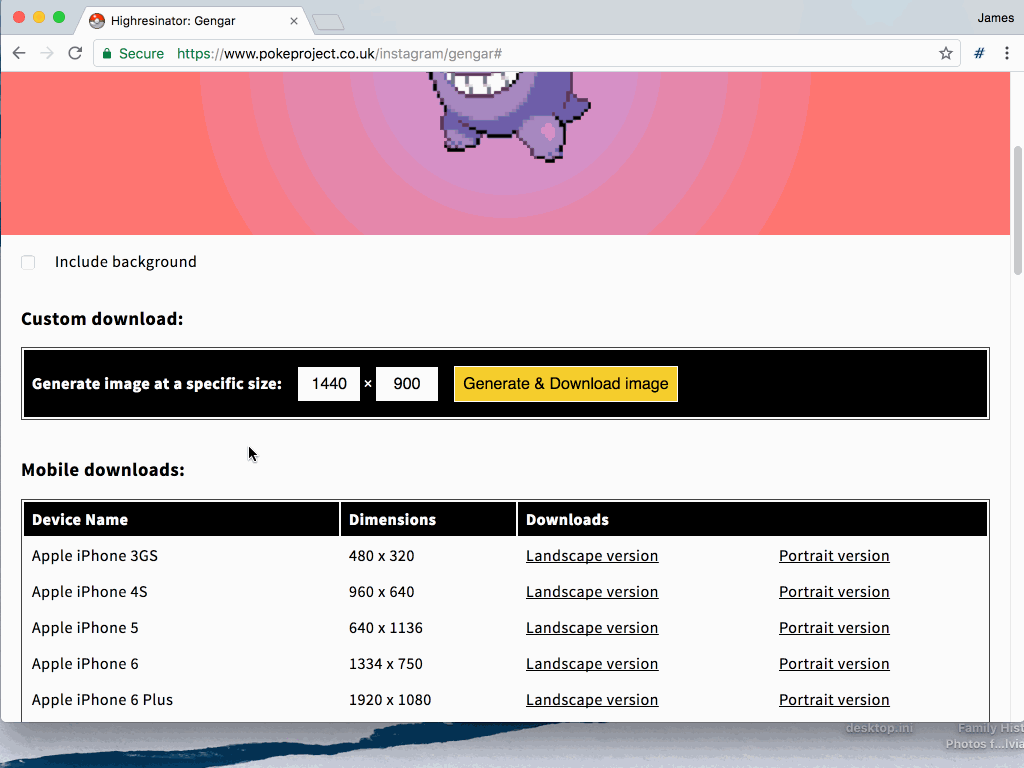
Task: Click the height field showing 900
Action: coord(406,383)
